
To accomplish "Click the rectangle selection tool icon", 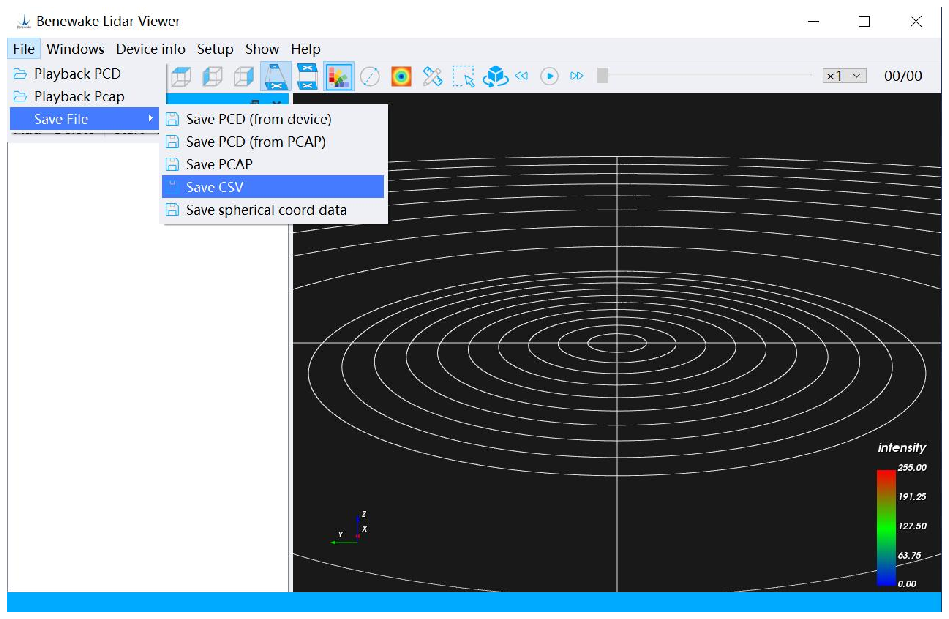I will coord(464,76).
